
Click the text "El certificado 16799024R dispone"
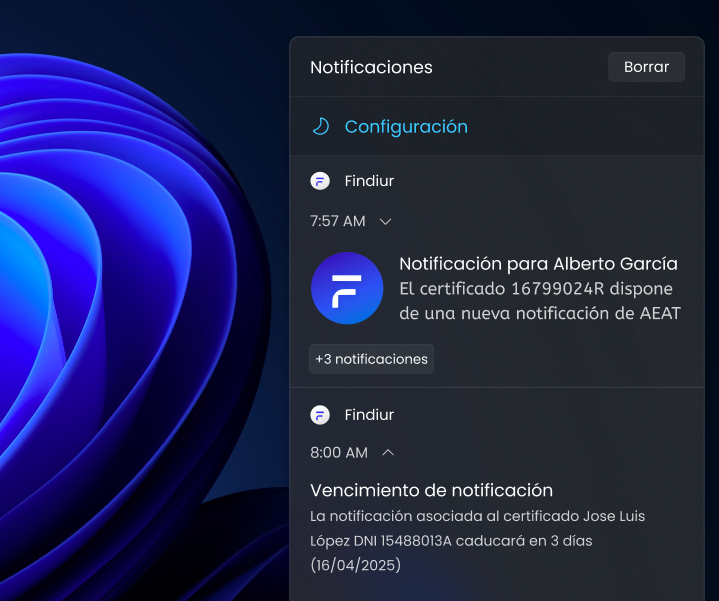pos(536,289)
